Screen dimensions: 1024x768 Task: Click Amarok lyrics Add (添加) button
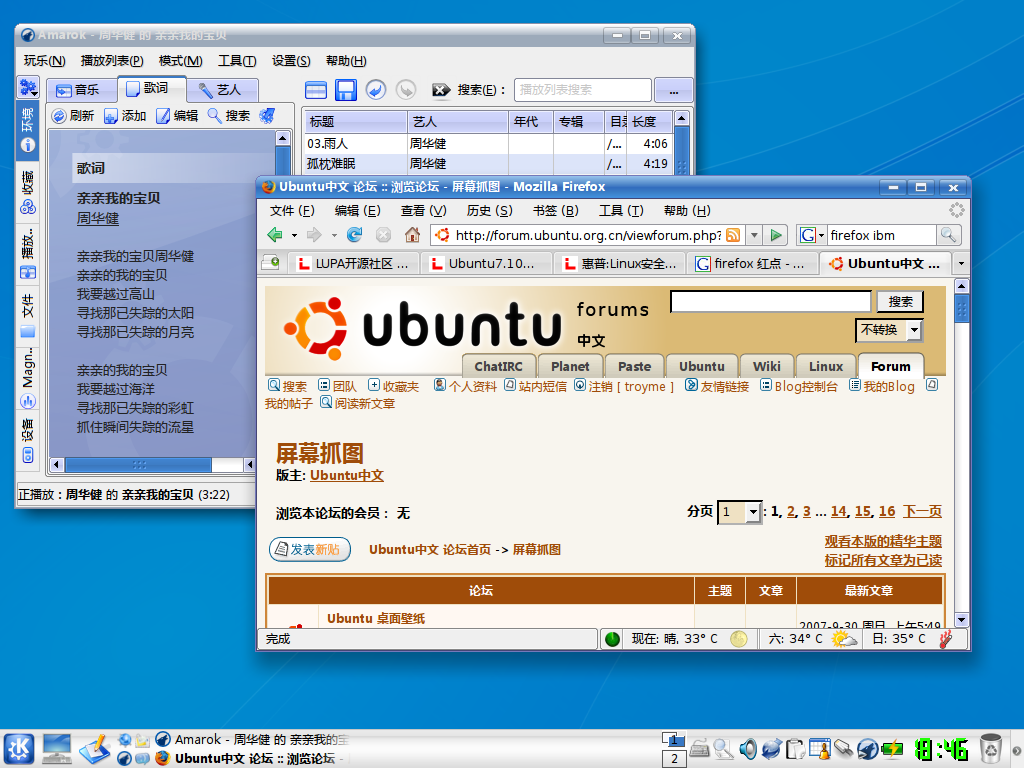tap(125, 116)
